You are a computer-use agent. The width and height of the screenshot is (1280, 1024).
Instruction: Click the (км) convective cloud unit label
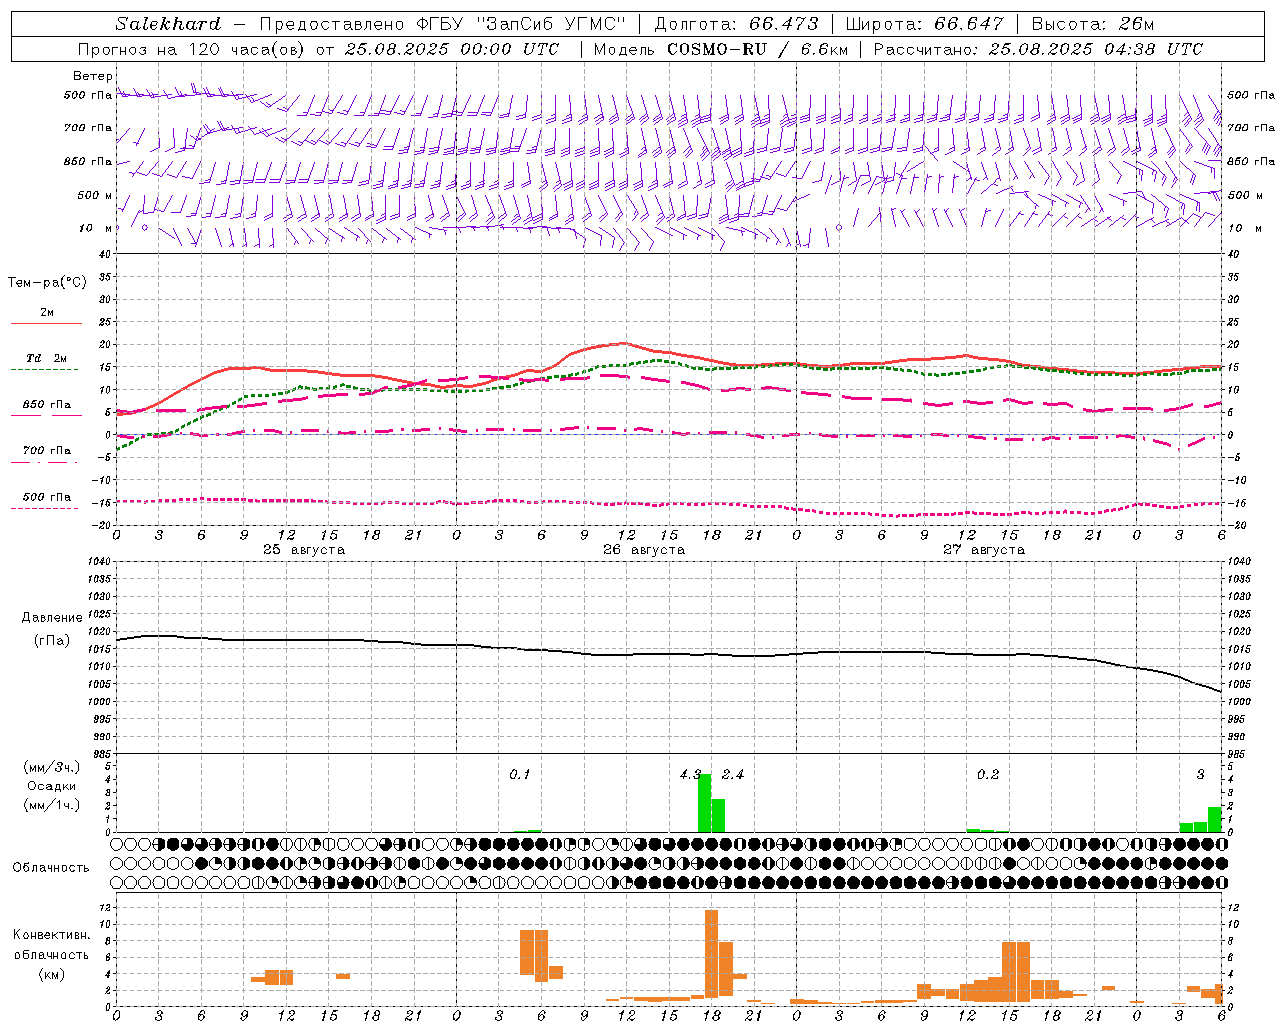(x=51, y=973)
